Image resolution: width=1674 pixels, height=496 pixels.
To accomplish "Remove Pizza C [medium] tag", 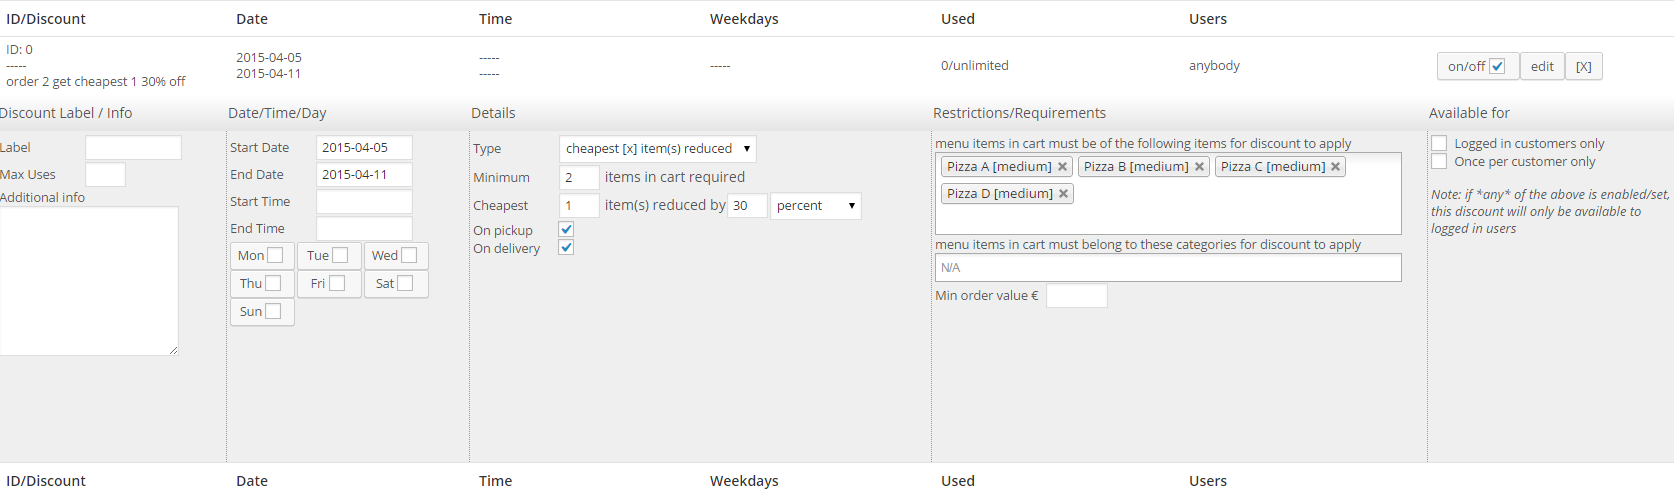I will 1335,167.
